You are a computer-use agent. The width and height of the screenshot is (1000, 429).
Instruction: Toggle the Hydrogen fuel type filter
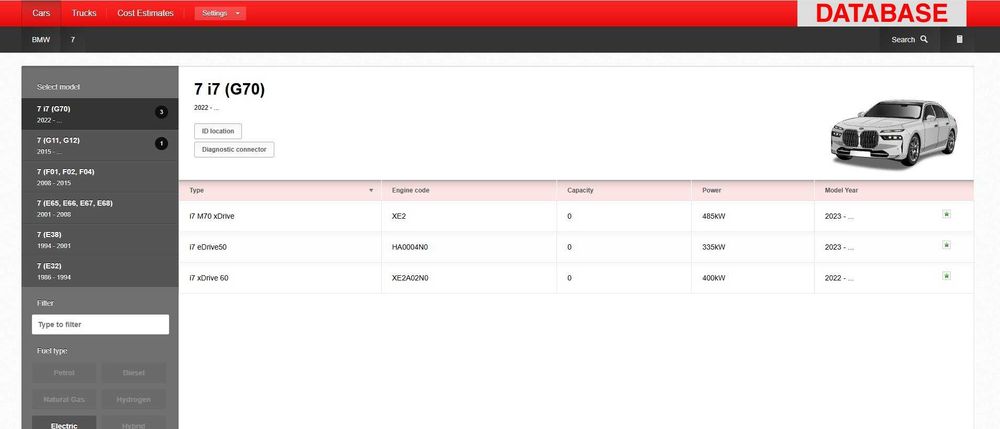[134, 400]
